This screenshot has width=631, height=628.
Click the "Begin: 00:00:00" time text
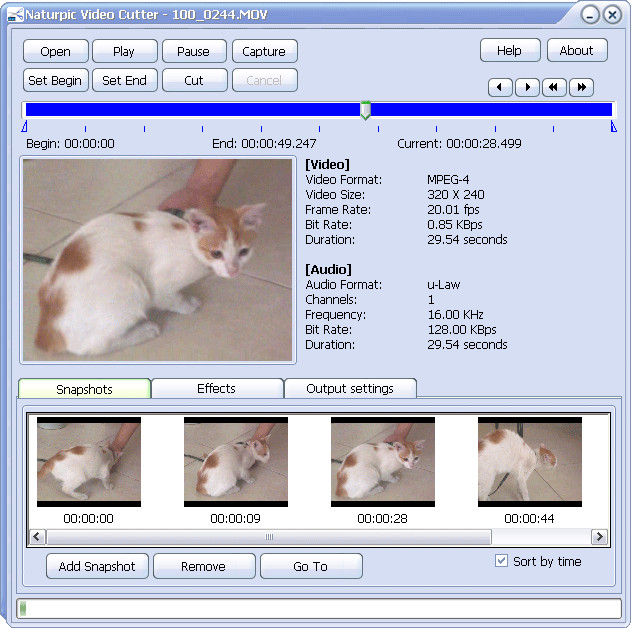click(70, 144)
